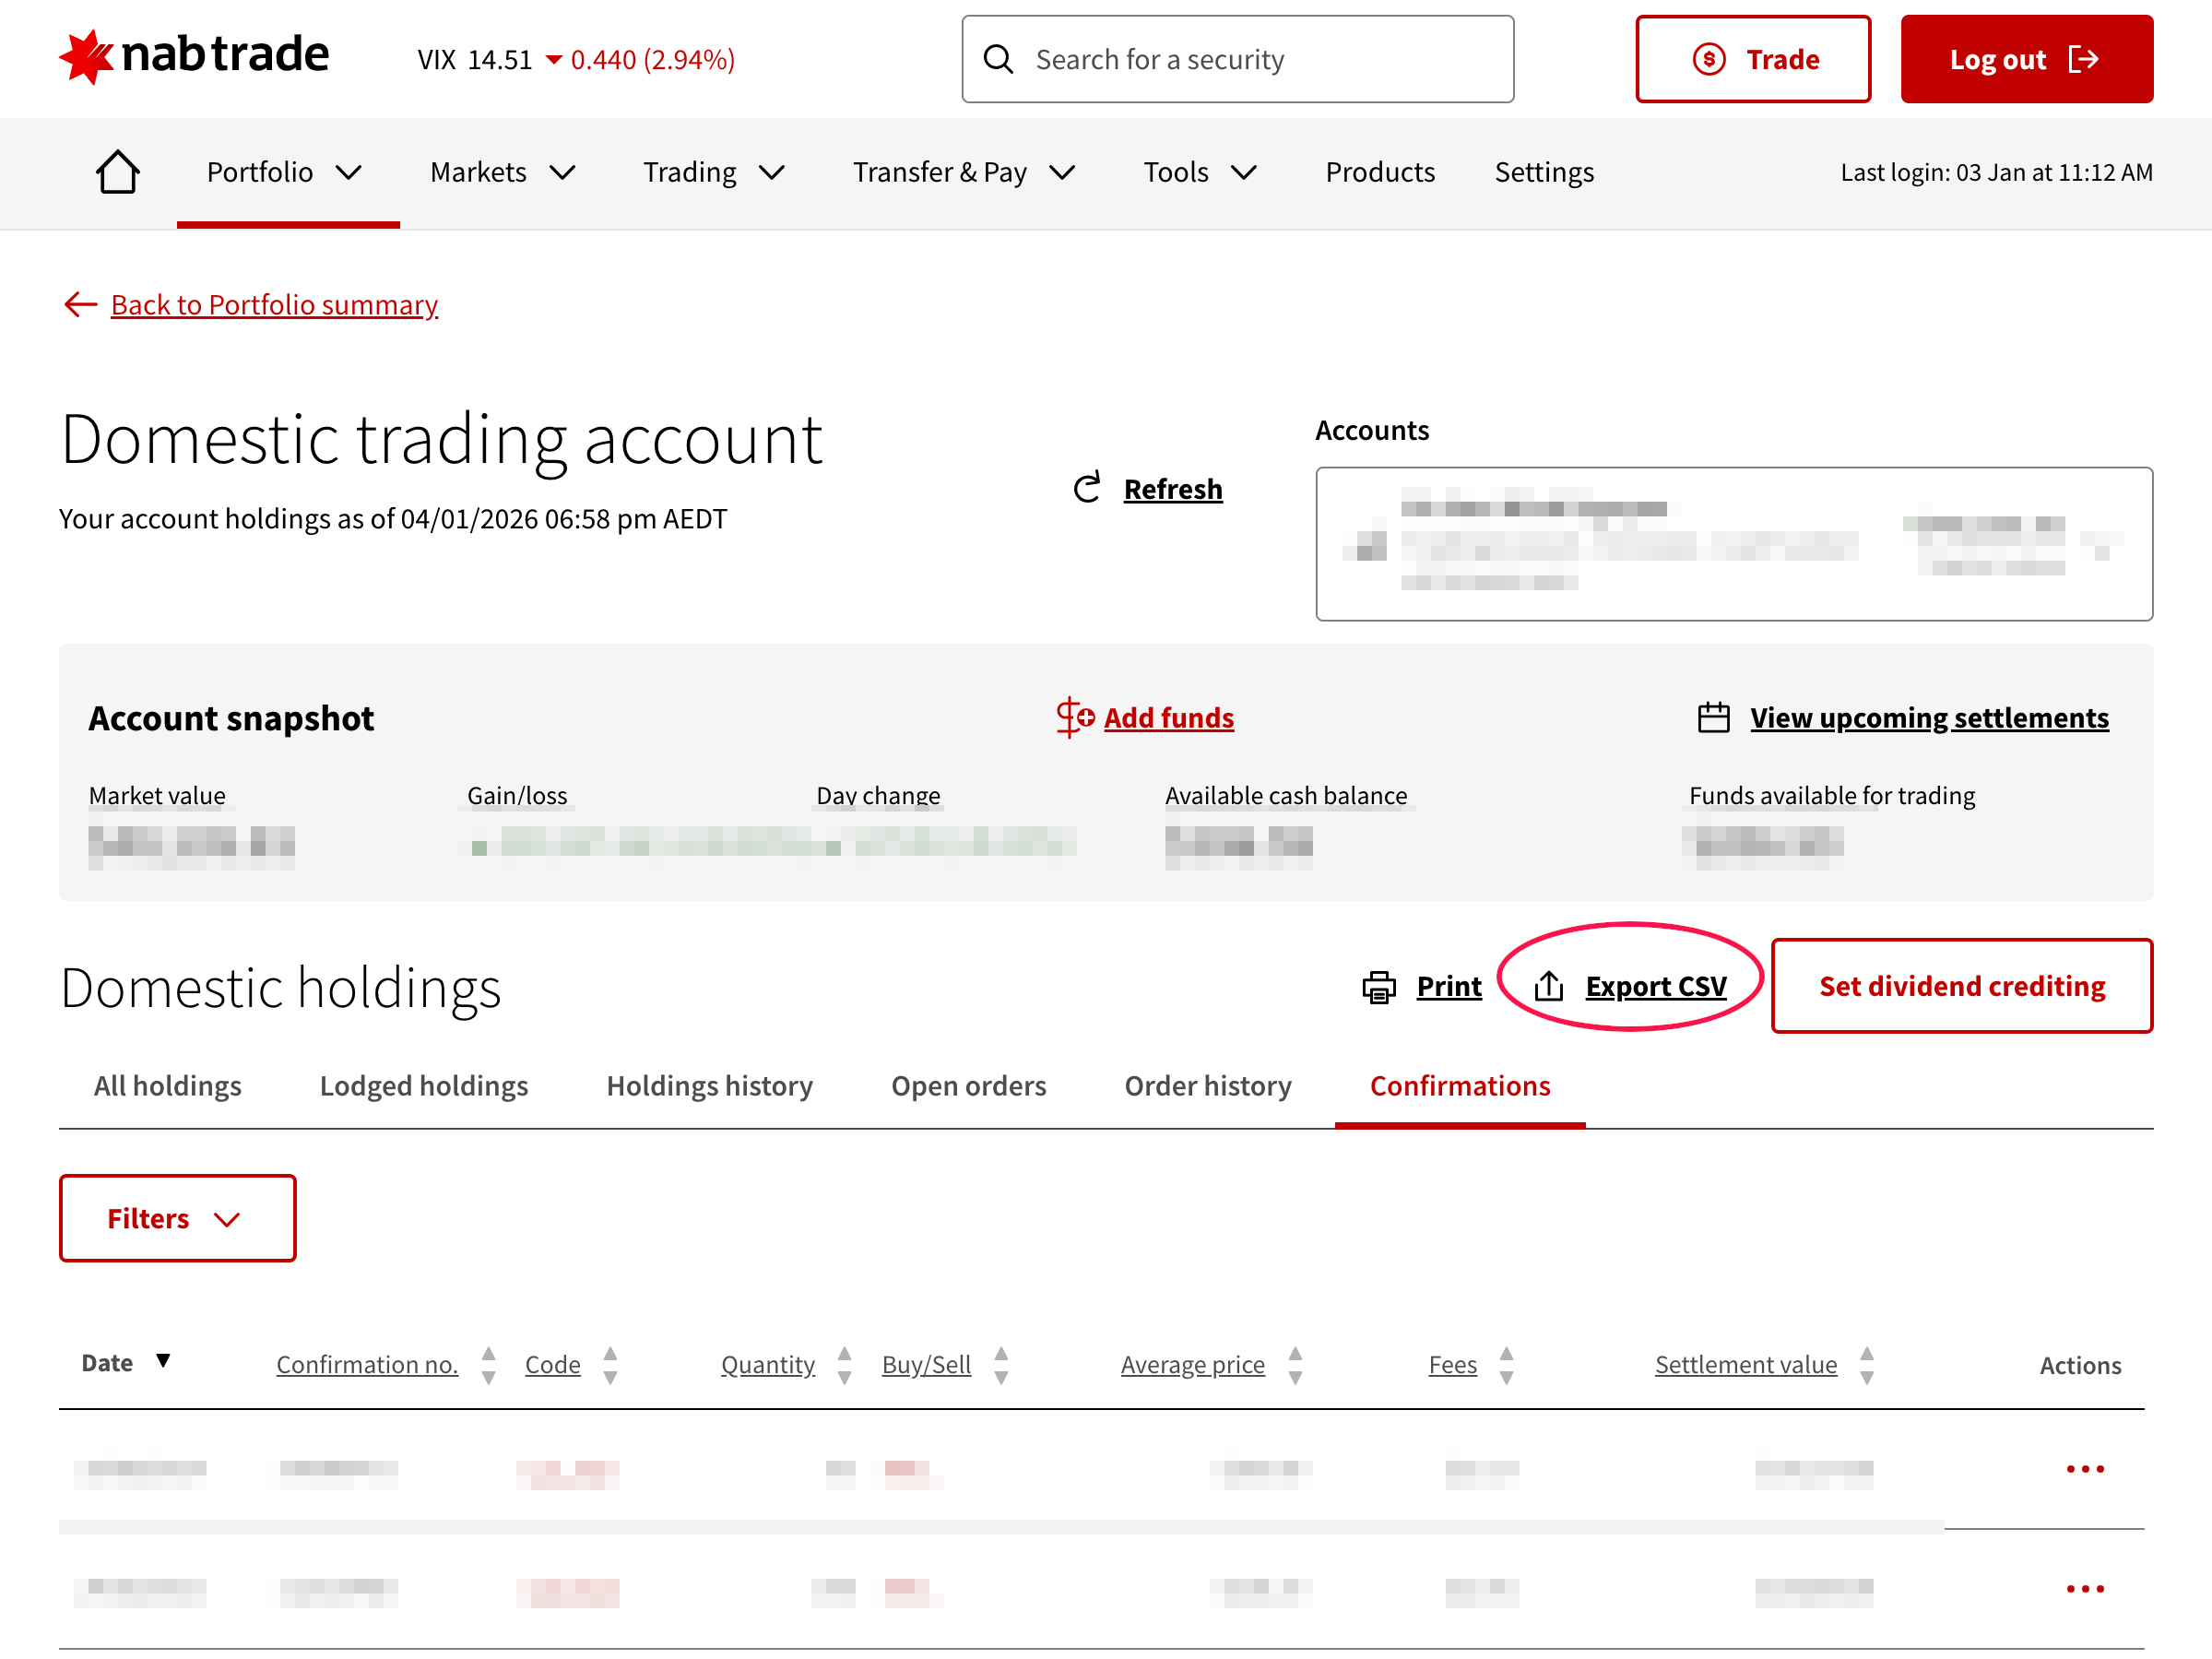Screen dimensions: 2212x1659
Task: Go to the home icon in navigation
Action: [x=117, y=172]
